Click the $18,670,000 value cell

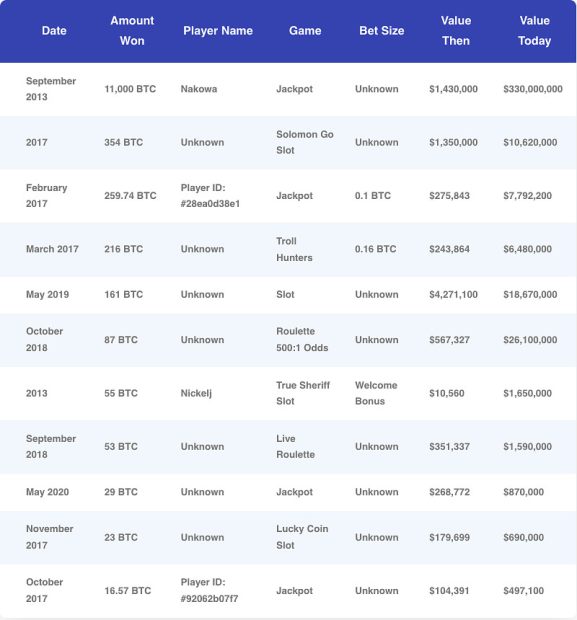pyautogui.click(x=530, y=295)
